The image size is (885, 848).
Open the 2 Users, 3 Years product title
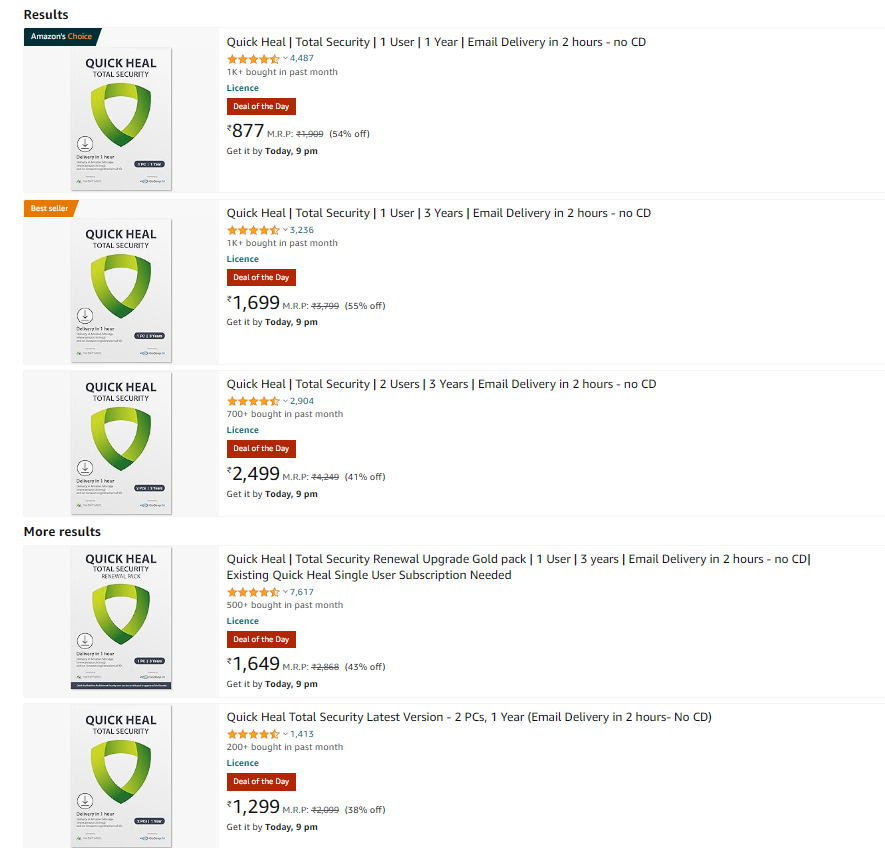(441, 384)
